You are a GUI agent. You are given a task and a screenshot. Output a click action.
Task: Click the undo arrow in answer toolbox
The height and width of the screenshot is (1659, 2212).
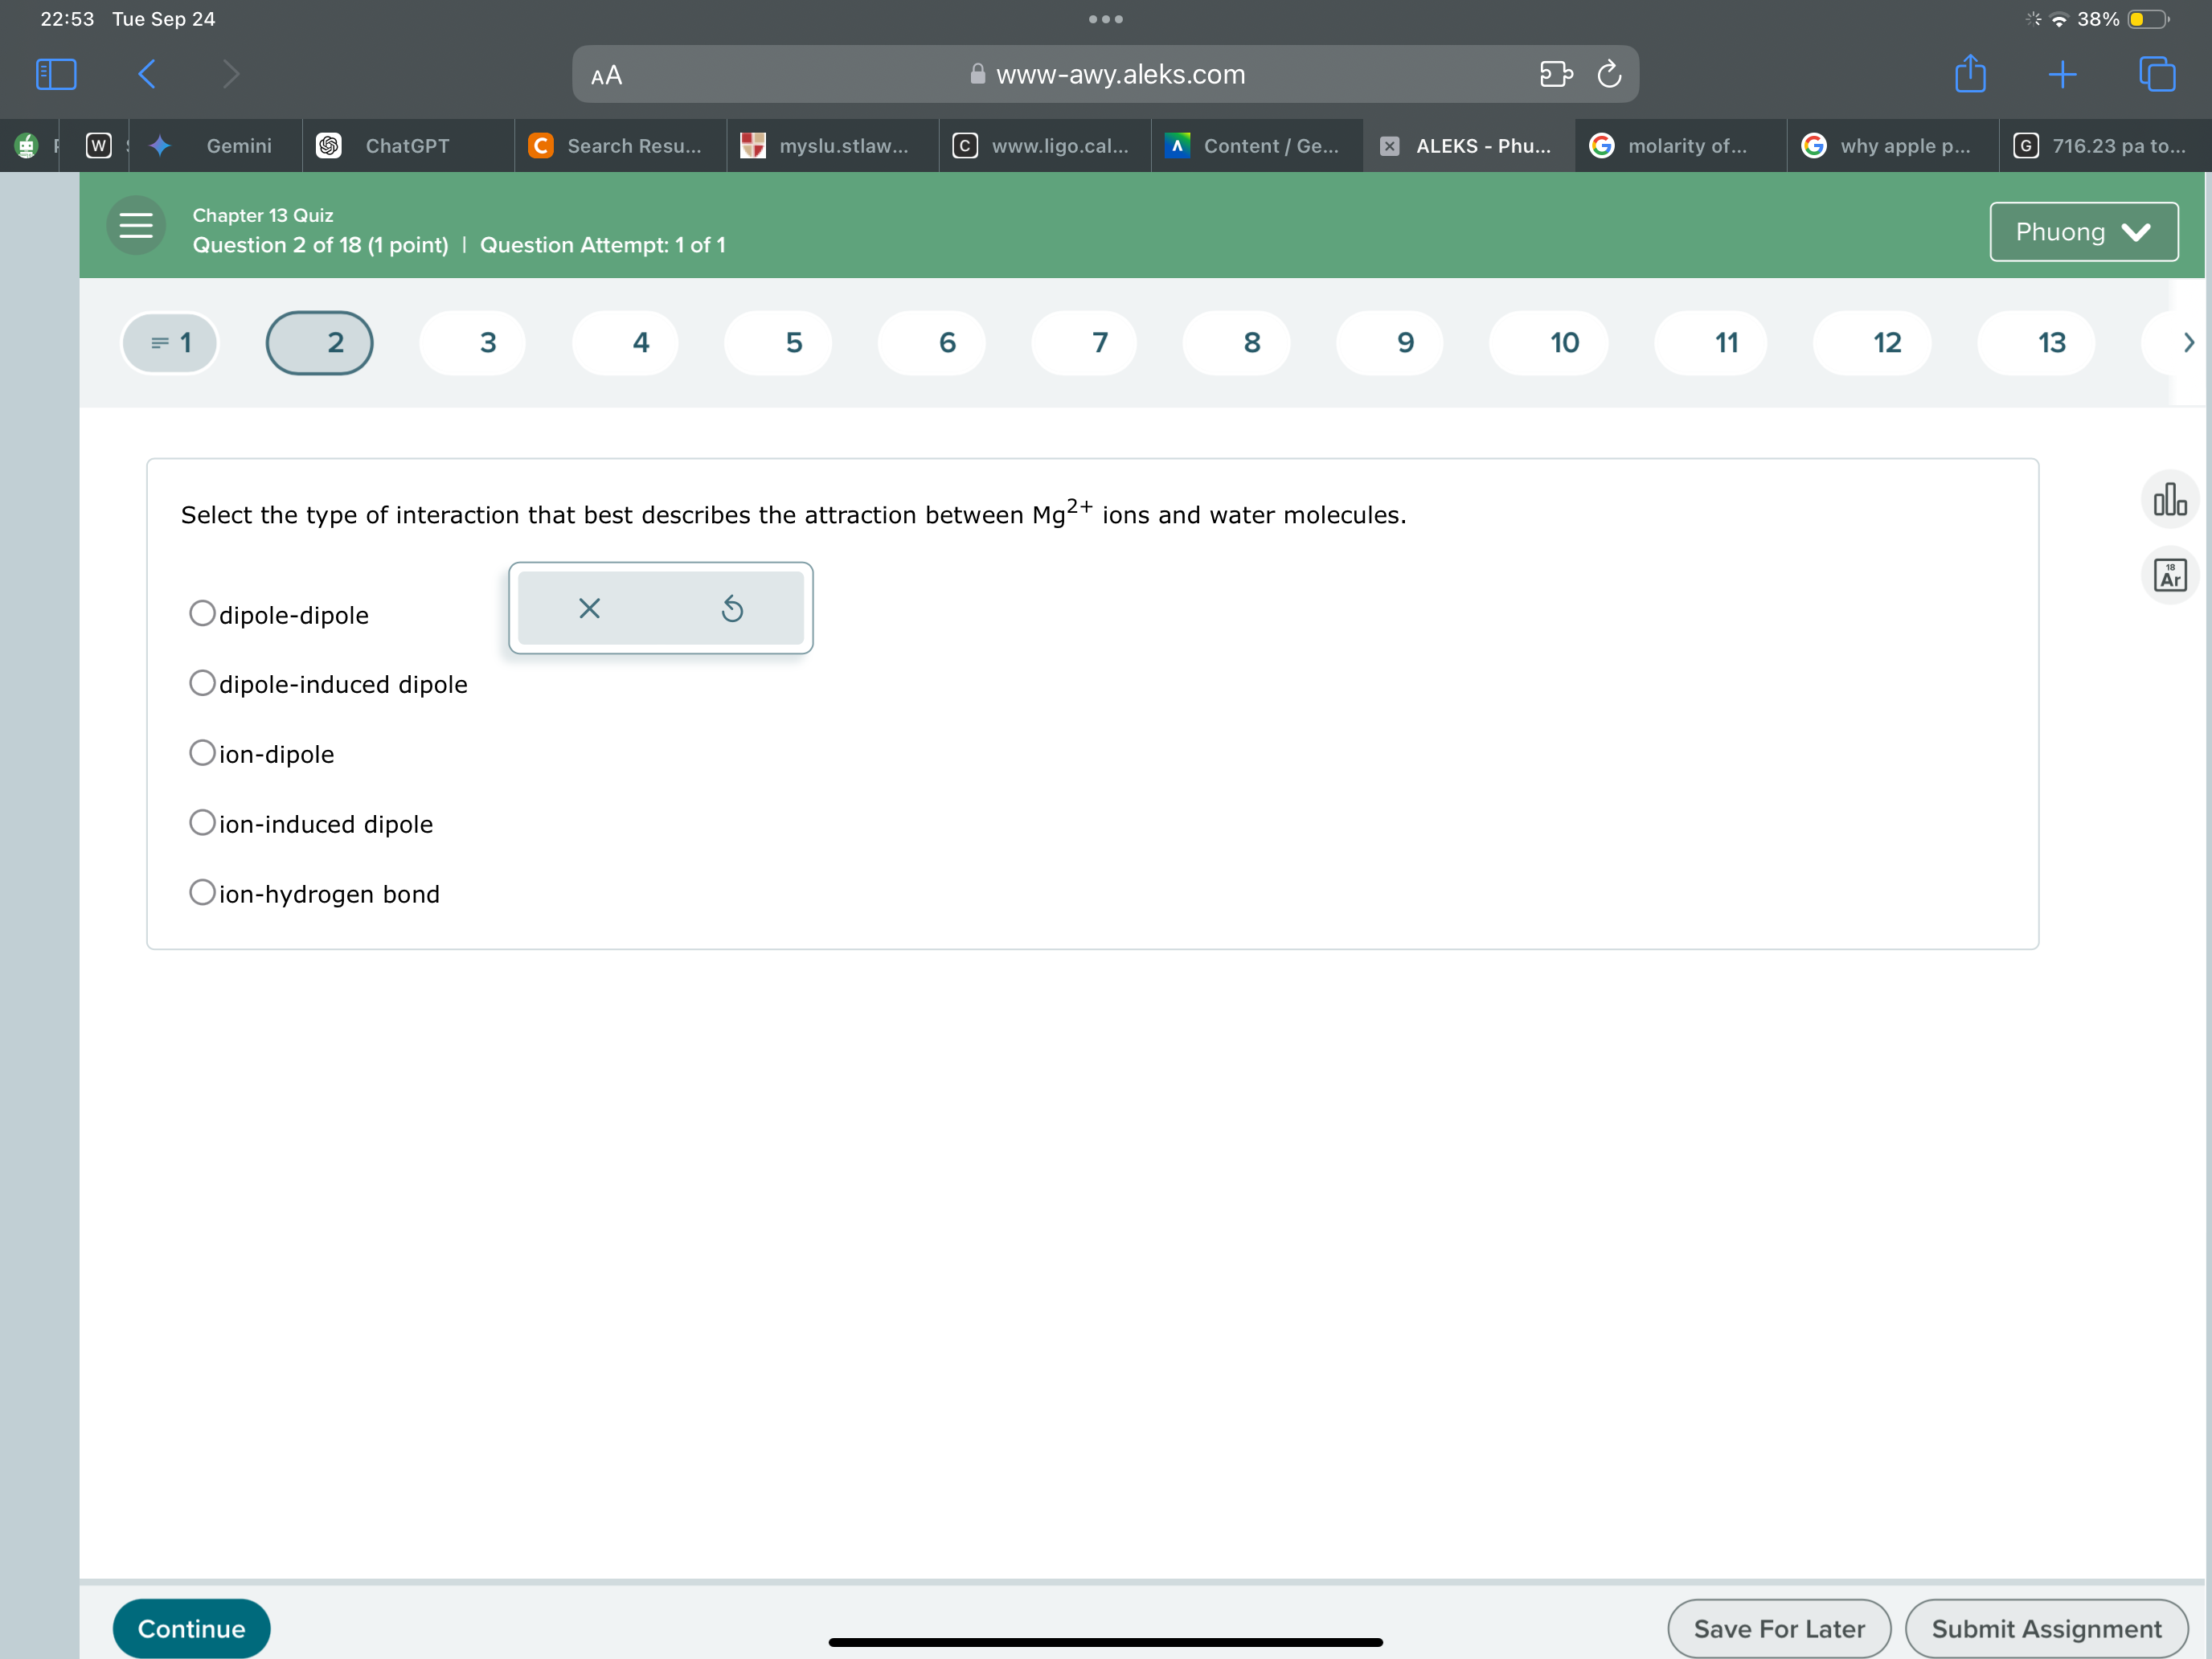pos(732,608)
